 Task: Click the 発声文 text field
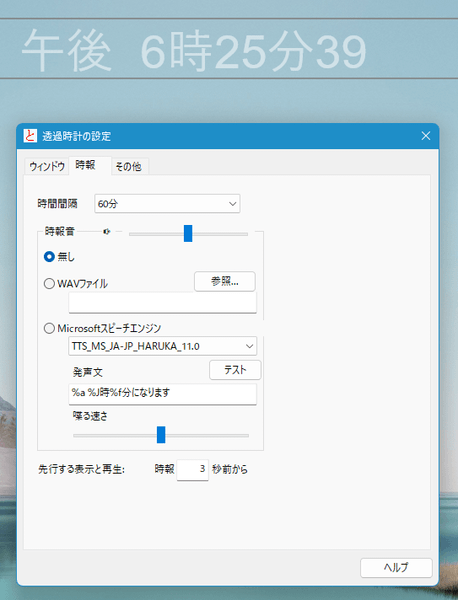tap(163, 394)
